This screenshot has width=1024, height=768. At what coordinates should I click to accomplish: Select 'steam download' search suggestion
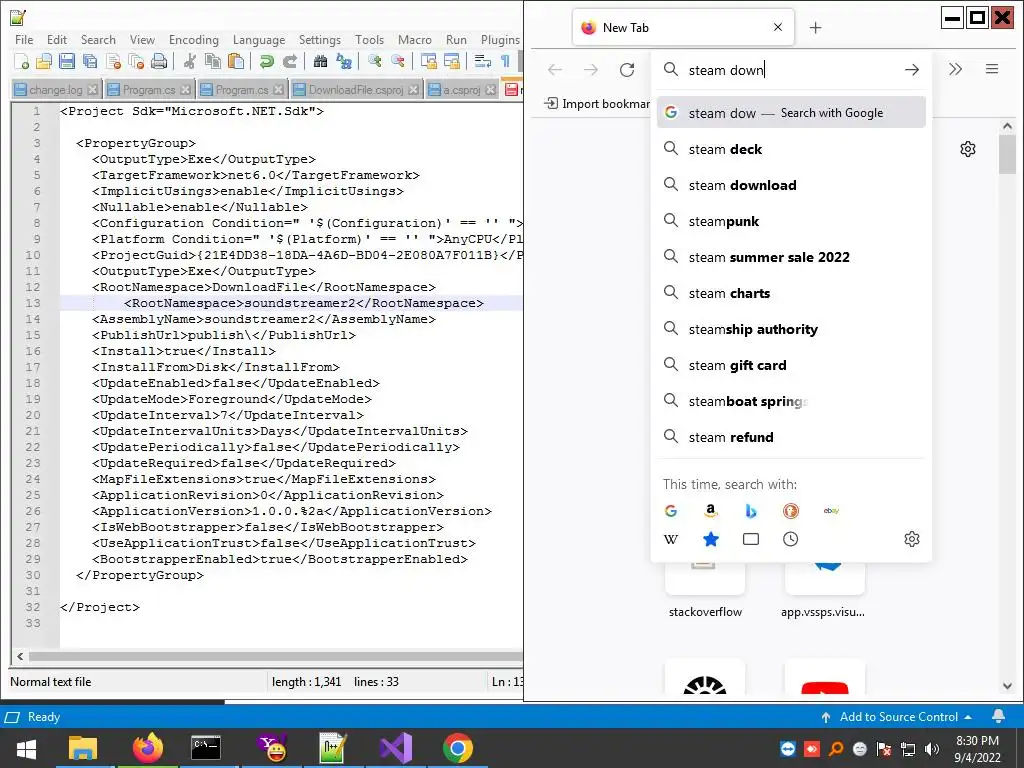791,185
